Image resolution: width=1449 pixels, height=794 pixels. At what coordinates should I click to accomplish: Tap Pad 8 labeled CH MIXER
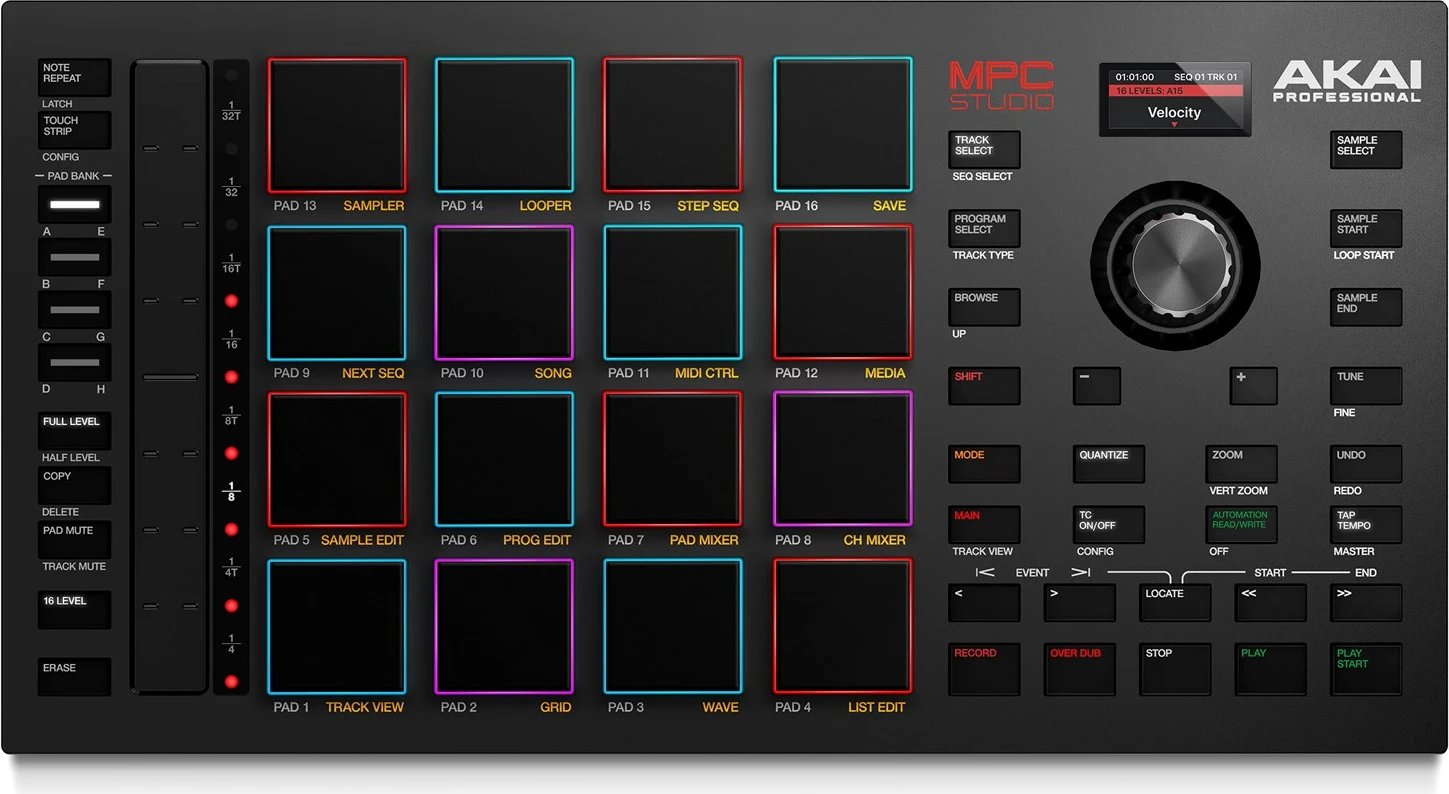click(x=843, y=459)
